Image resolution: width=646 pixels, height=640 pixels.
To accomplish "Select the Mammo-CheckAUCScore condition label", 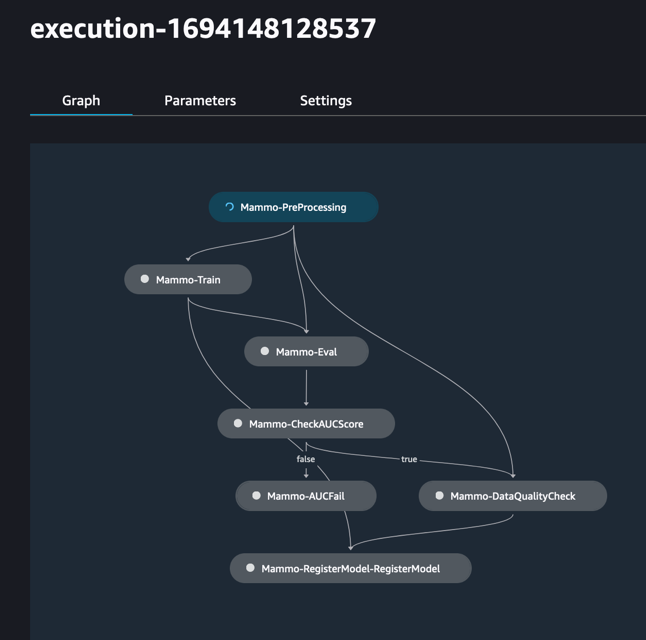I will click(x=306, y=424).
